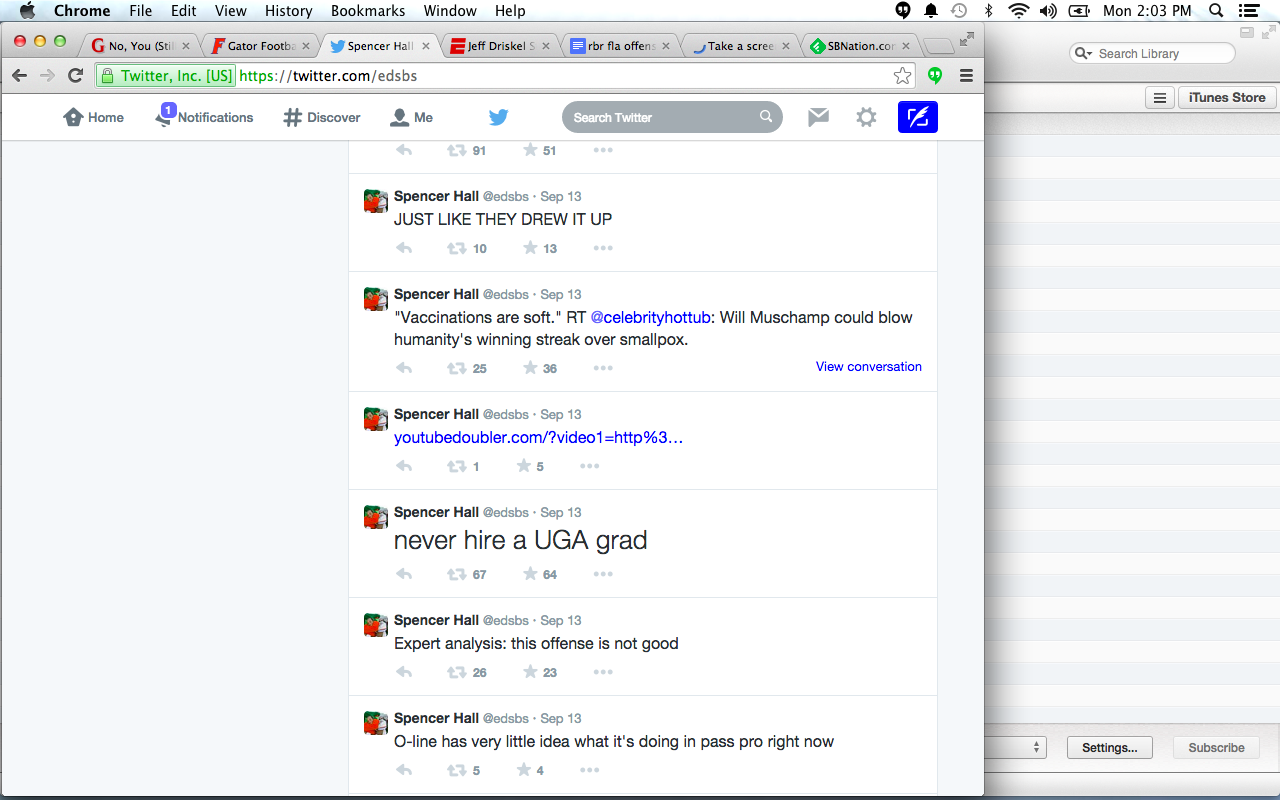Reply to the "Vaccinations are soft" tweet
Screen dimensions: 1280x800
(x=404, y=368)
